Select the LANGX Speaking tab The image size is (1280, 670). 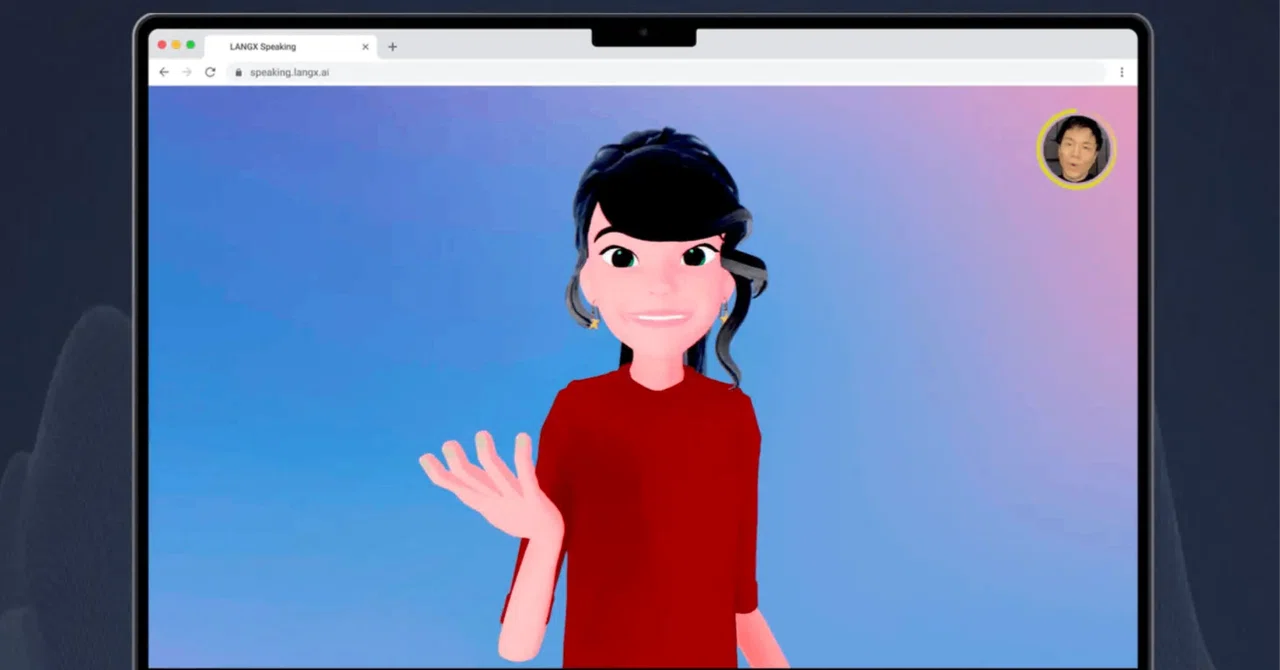291,46
